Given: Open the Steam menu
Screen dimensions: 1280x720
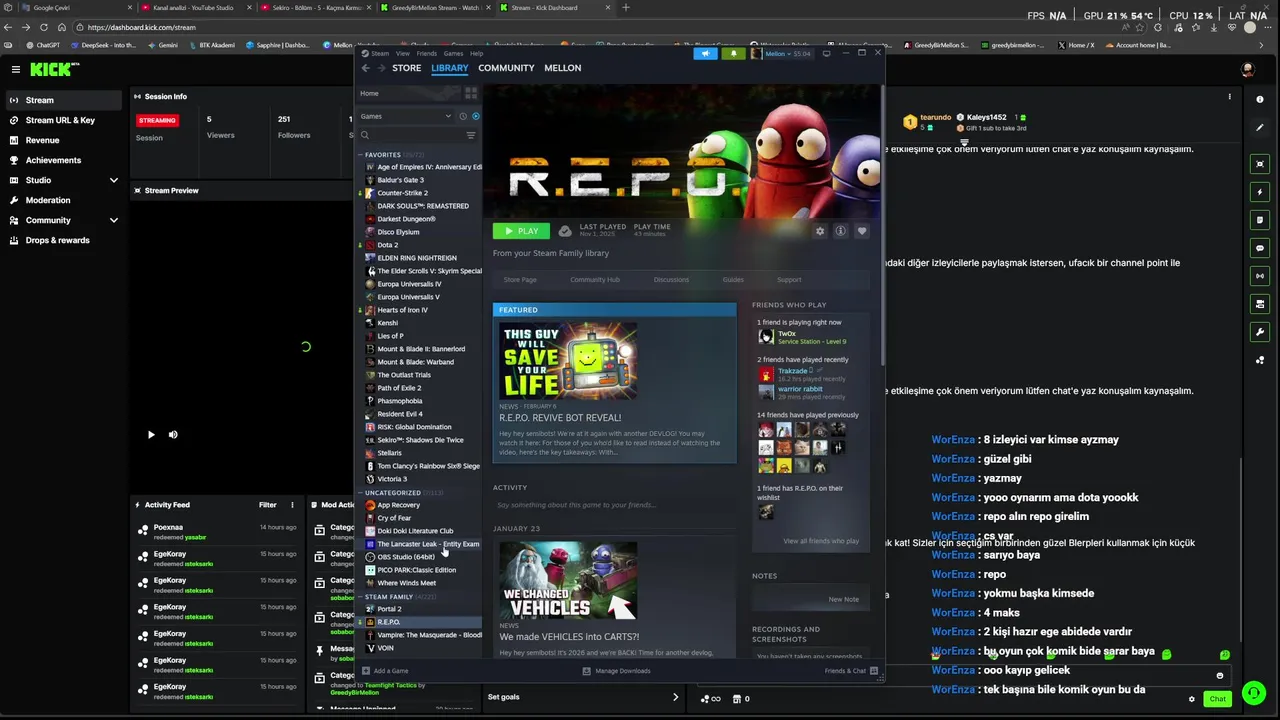Looking at the screenshot, I should [380, 54].
